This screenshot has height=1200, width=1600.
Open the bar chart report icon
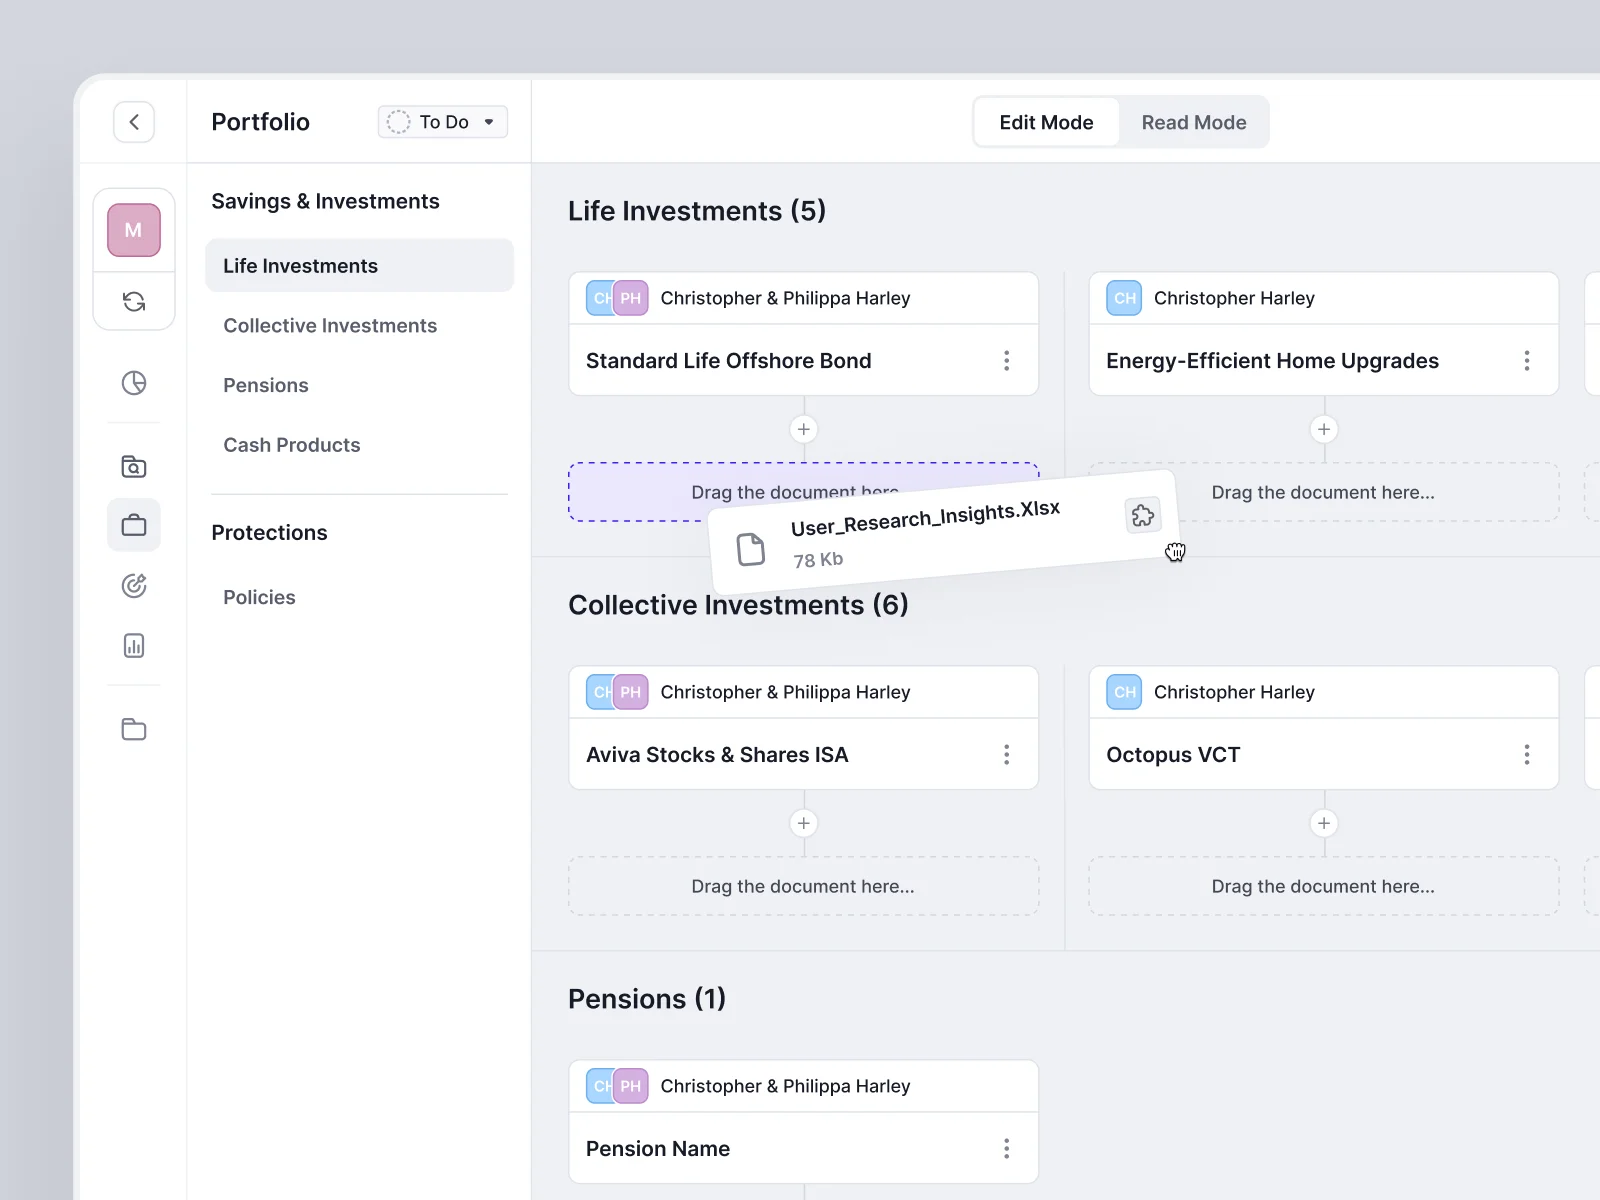pos(134,646)
